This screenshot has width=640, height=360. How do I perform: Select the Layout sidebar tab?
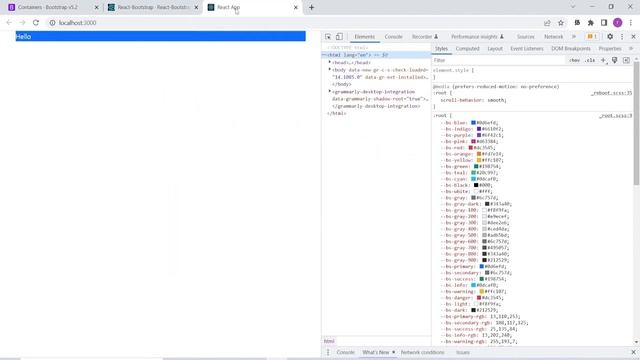(495, 49)
